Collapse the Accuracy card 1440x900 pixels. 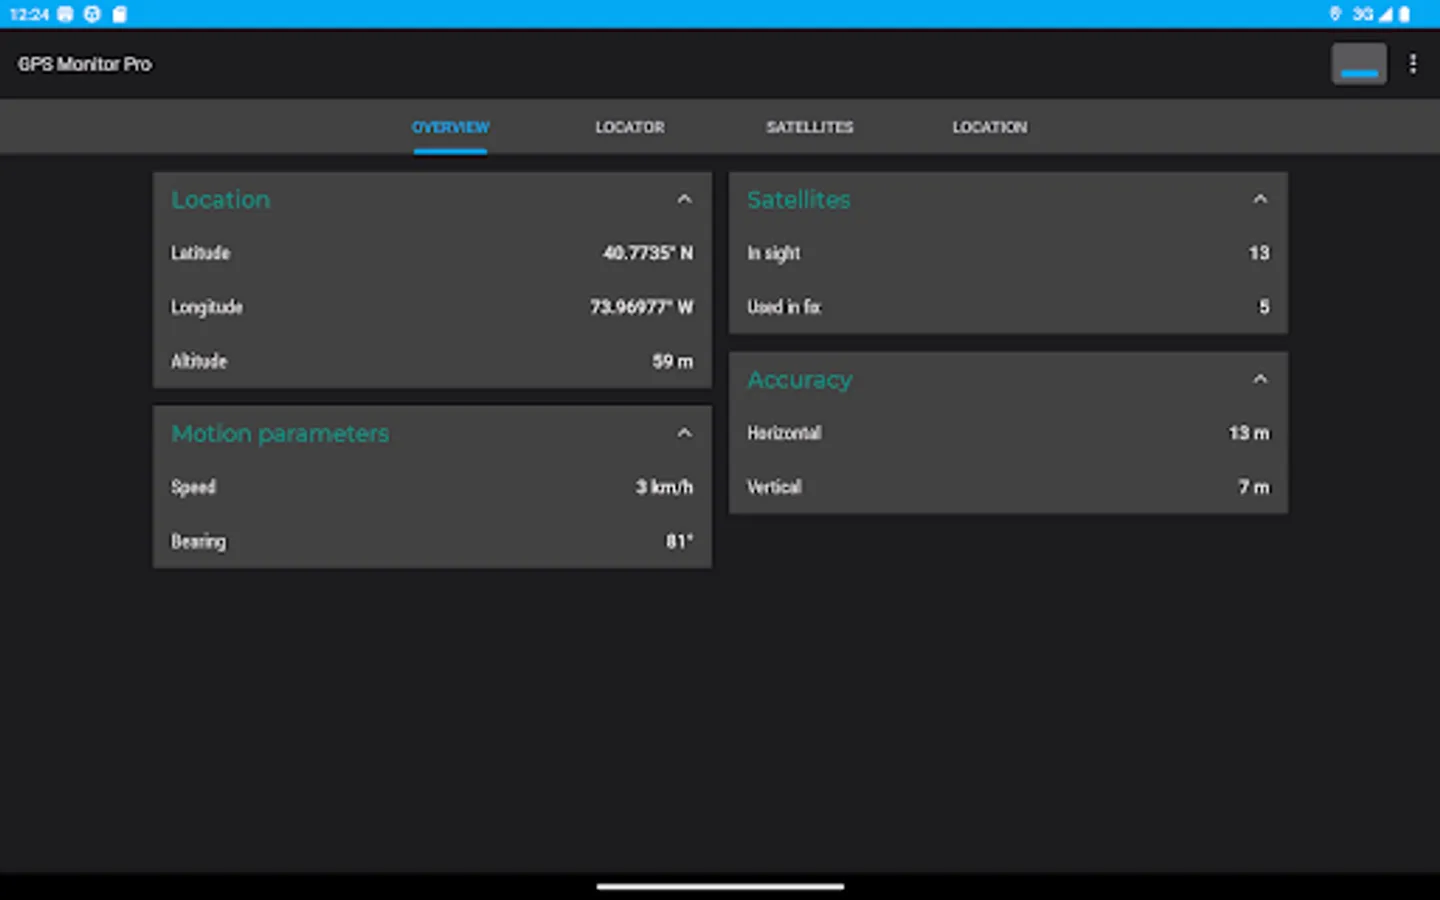[1260, 379]
